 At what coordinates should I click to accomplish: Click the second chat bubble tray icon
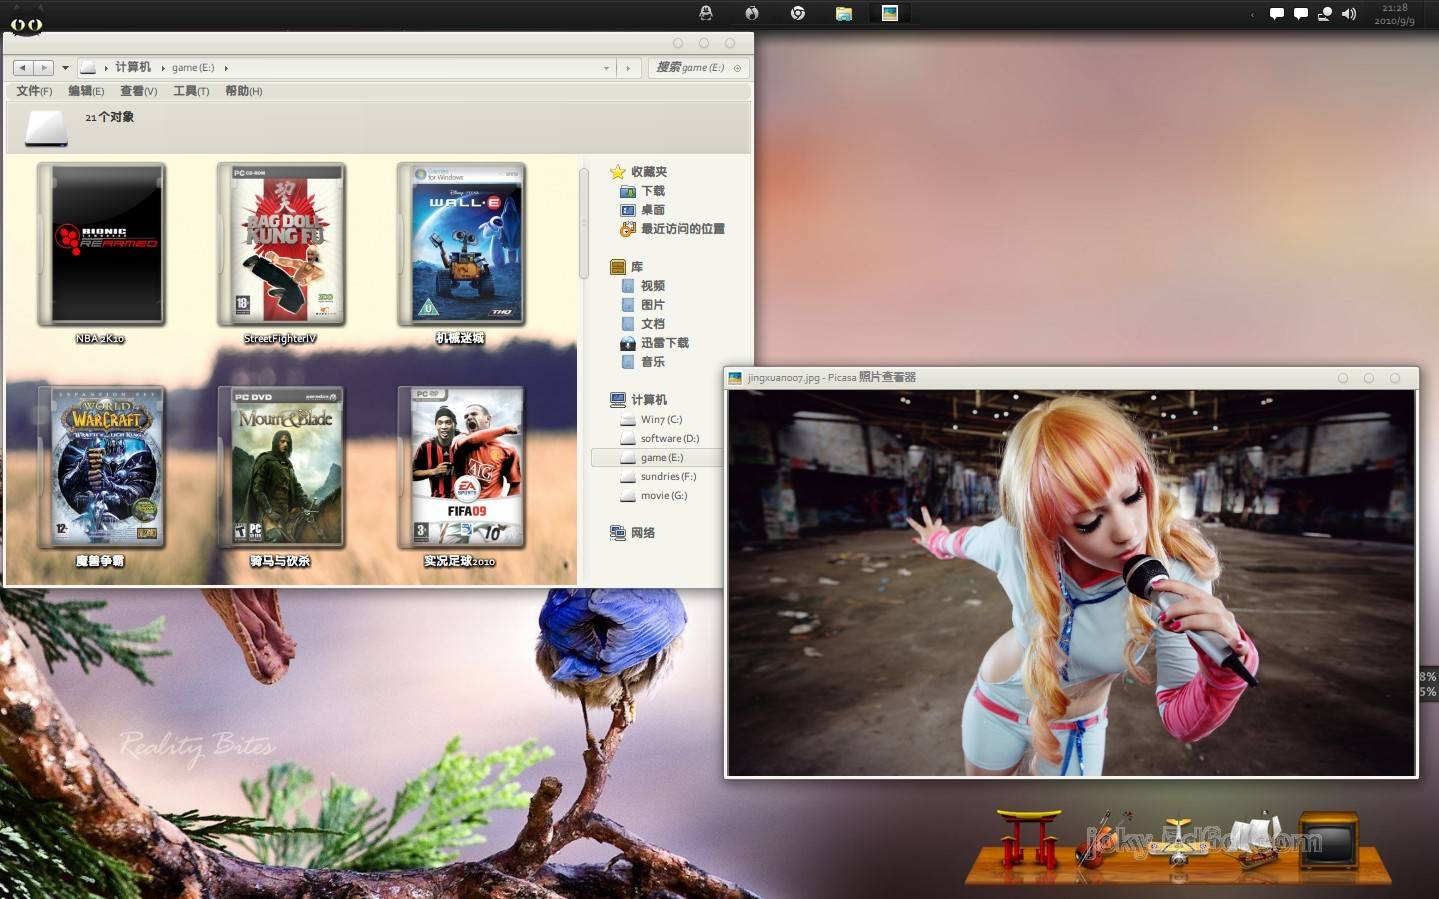[x=1301, y=14]
